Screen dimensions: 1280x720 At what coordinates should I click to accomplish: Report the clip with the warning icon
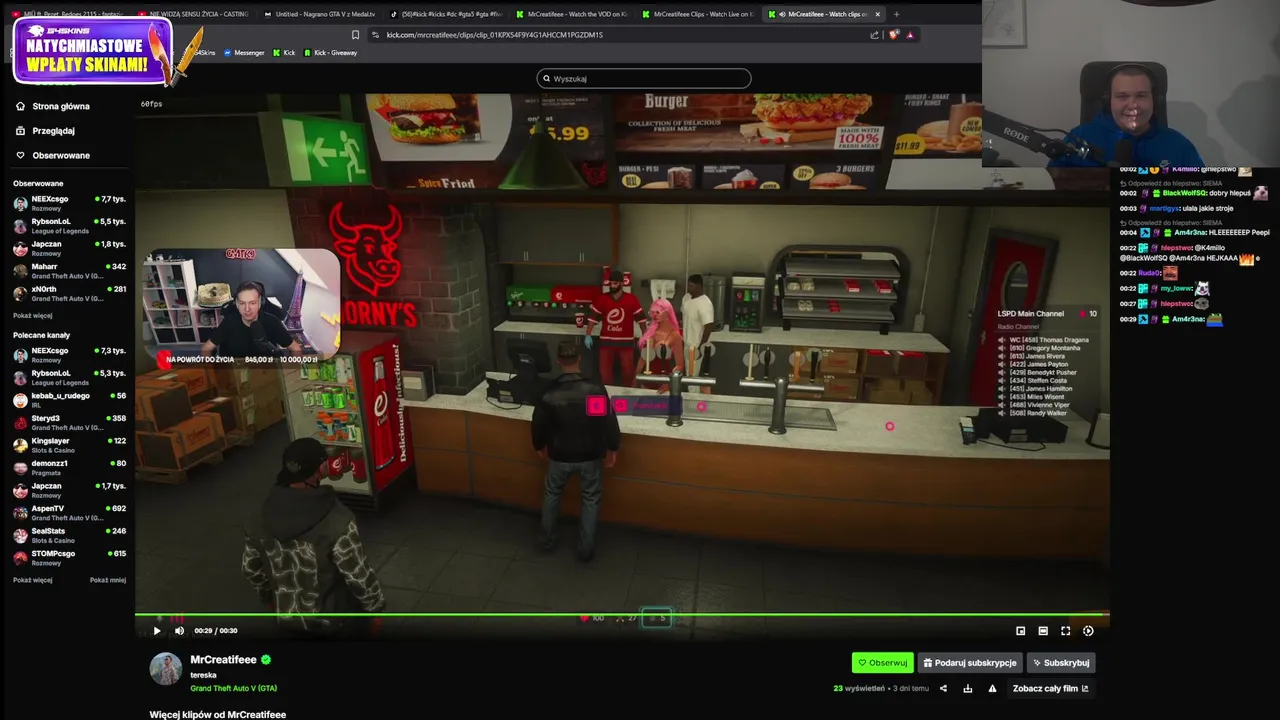click(992, 688)
